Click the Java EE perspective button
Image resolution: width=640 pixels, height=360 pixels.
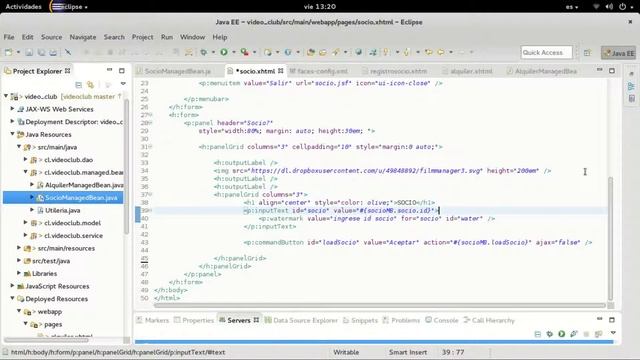point(619,53)
